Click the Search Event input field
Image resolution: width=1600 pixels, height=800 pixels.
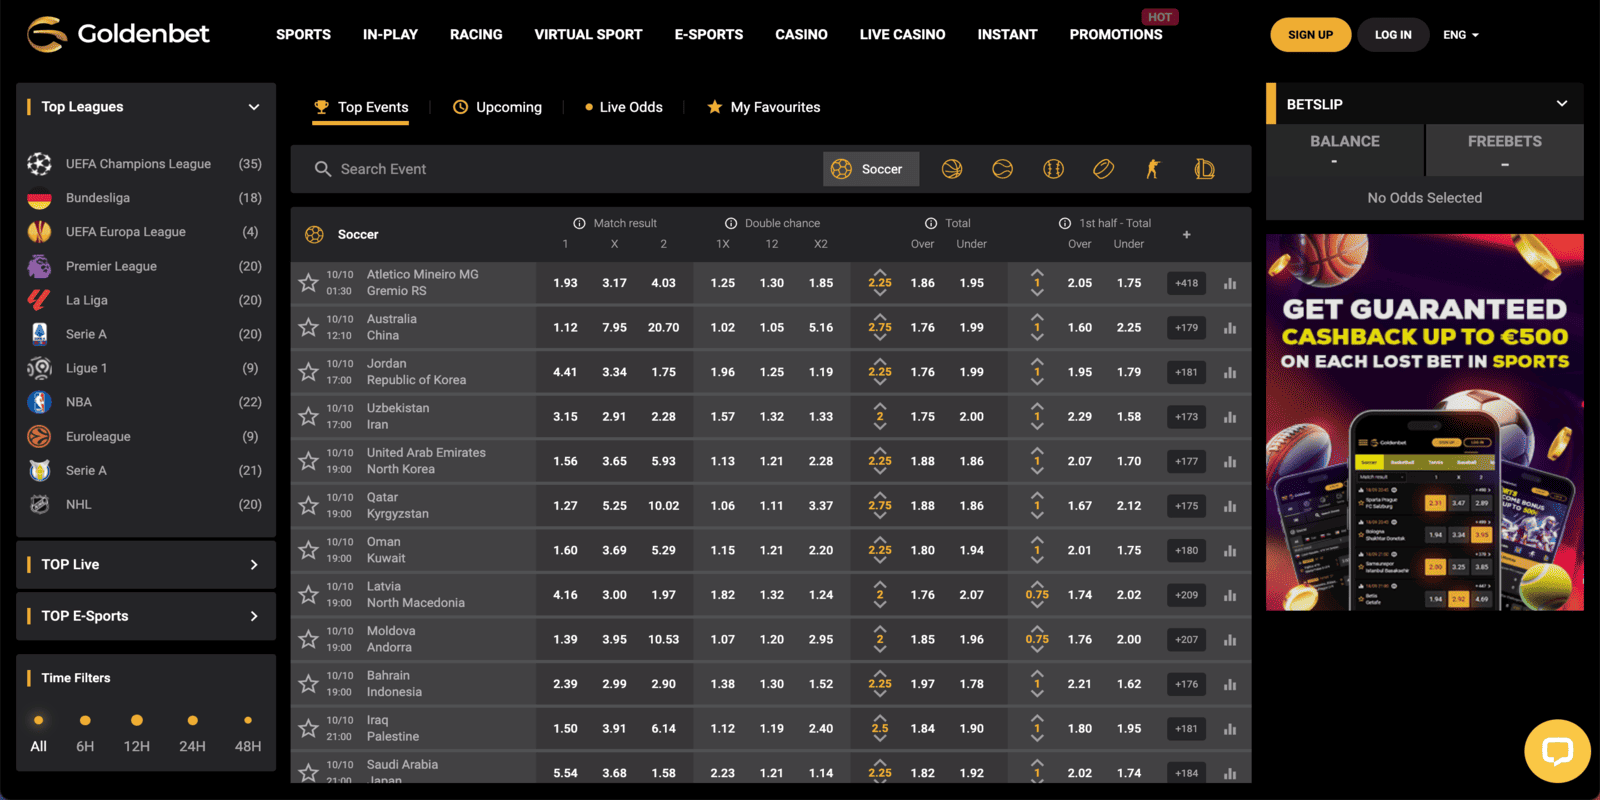pyautogui.click(x=560, y=169)
